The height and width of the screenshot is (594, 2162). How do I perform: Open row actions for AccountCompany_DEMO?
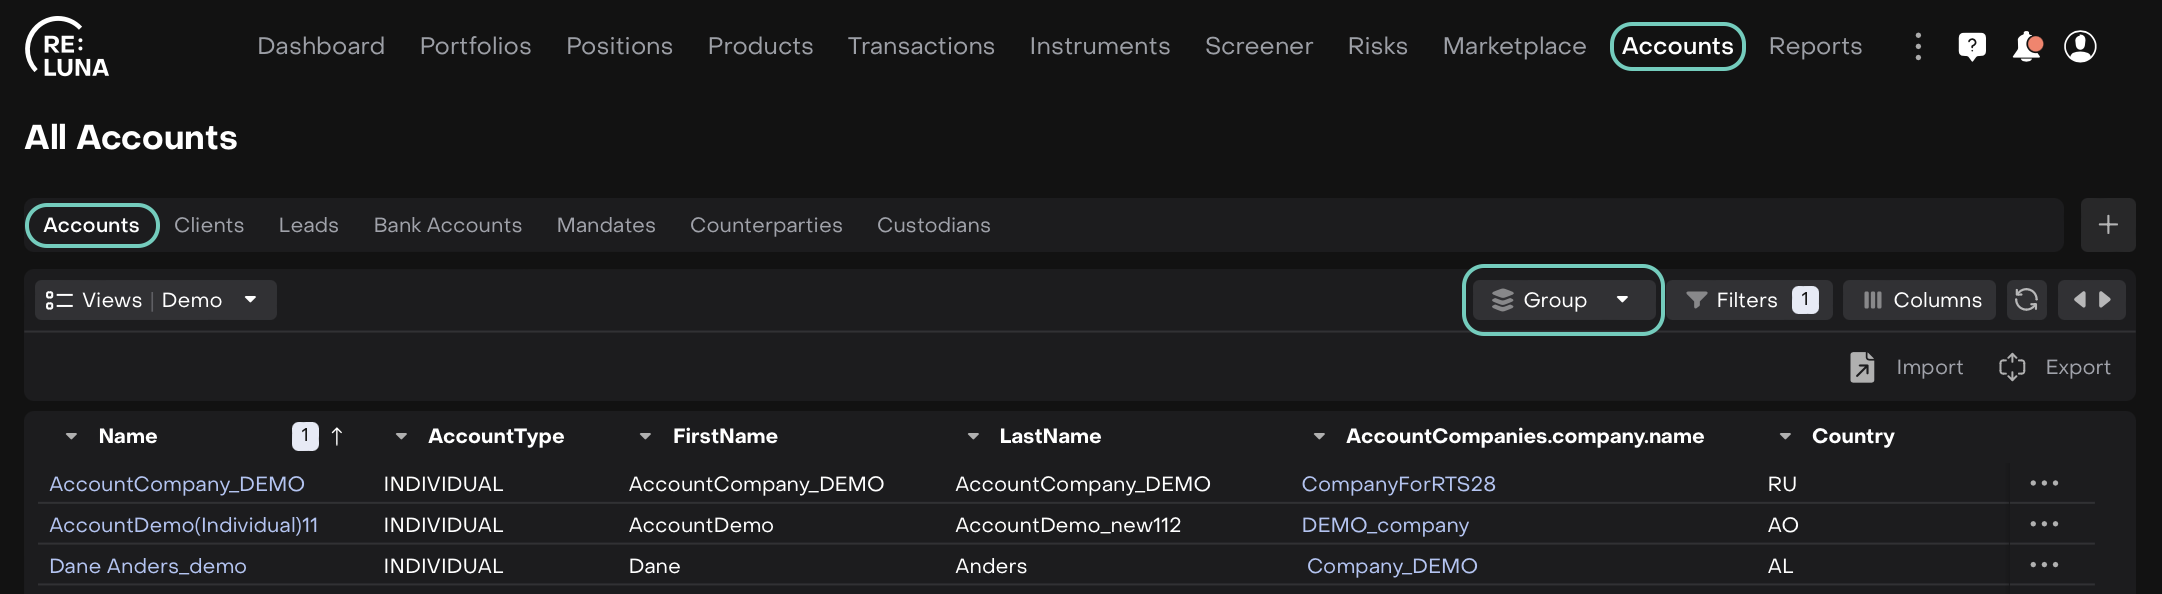[2043, 483]
